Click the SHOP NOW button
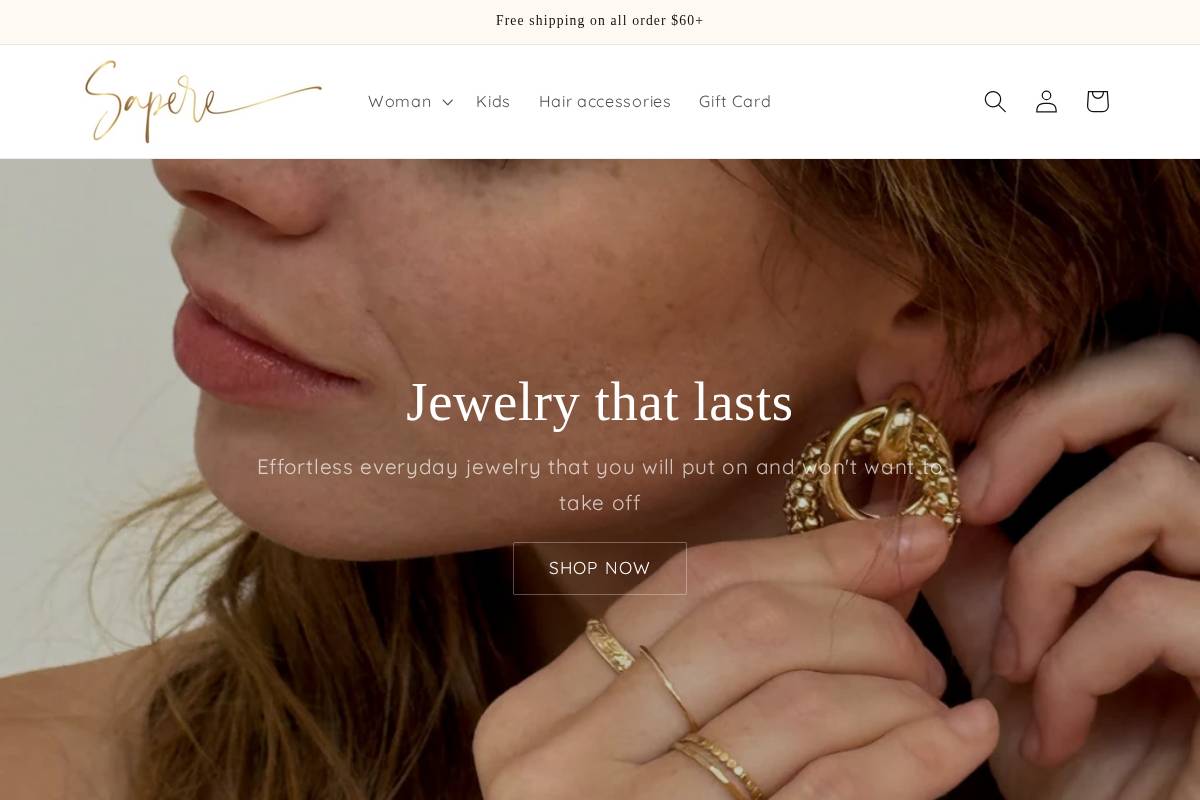This screenshot has width=1200, height=800. 599,568
